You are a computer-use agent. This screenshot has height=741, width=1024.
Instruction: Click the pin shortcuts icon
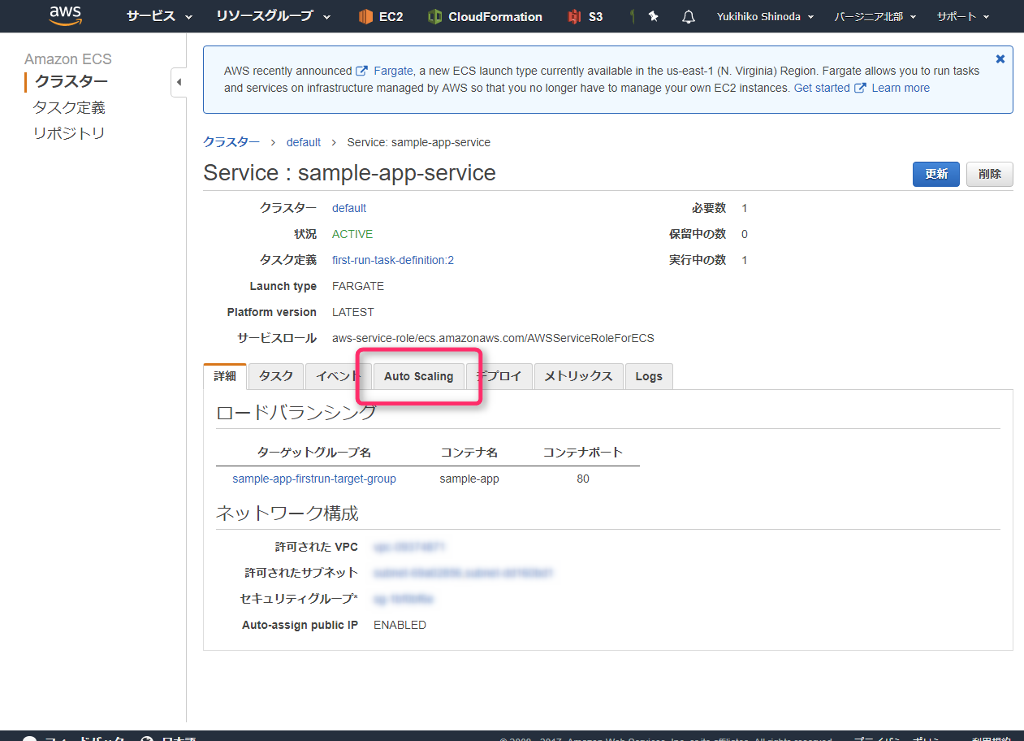click(653, 16)
